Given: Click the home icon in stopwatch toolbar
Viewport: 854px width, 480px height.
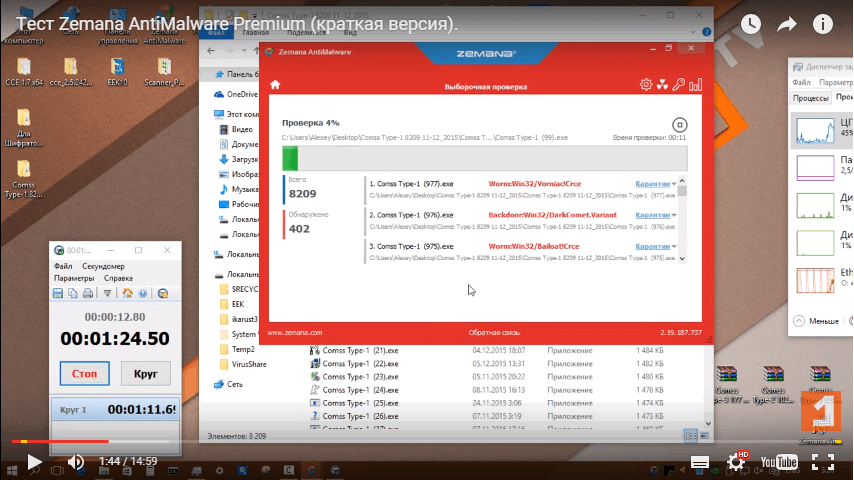Looking at the screenshot, I should click(127, 293).
